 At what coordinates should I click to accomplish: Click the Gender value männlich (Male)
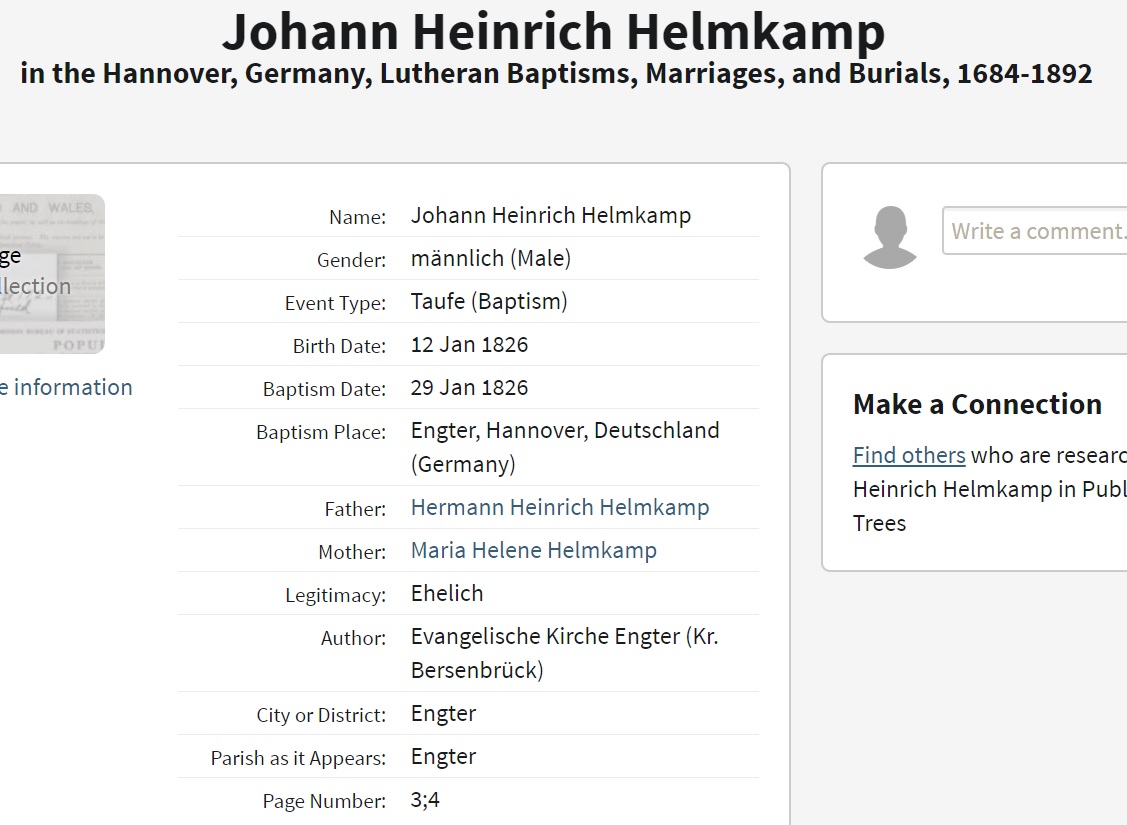click(x=490, y=259)
